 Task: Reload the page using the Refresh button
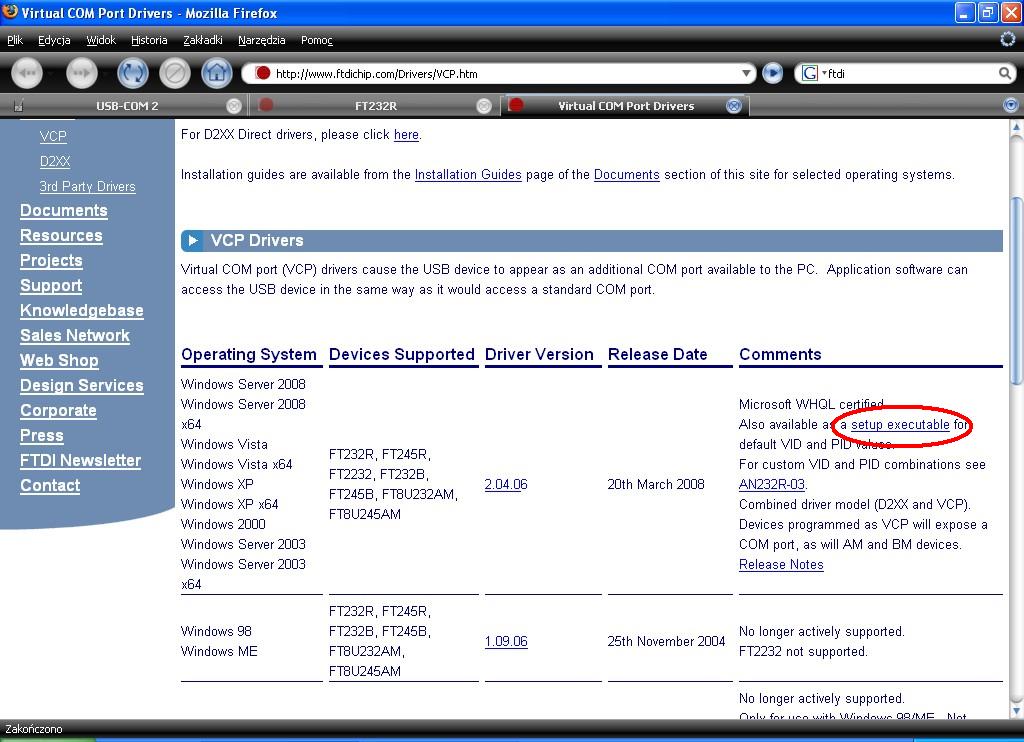pyautogui.click(x=133, y=73)
